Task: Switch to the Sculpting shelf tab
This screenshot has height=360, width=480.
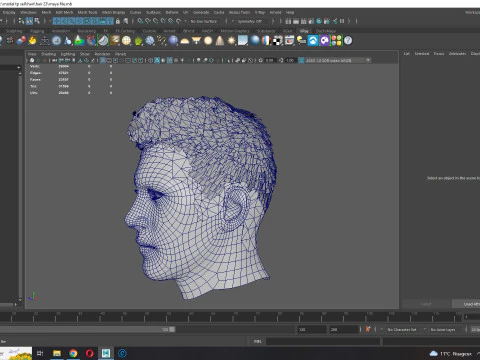Action: coord(14,31)
